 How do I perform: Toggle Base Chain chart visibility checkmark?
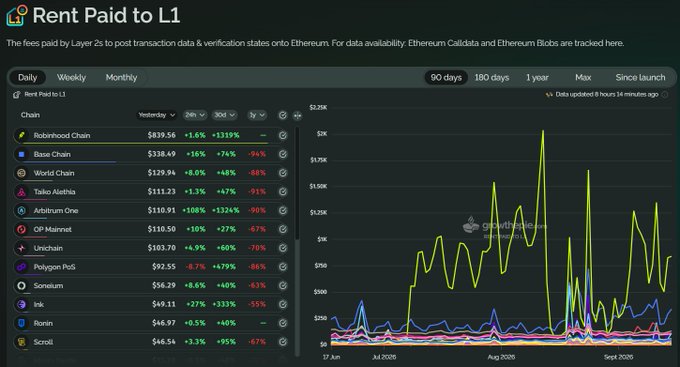(x=283, y=154)
